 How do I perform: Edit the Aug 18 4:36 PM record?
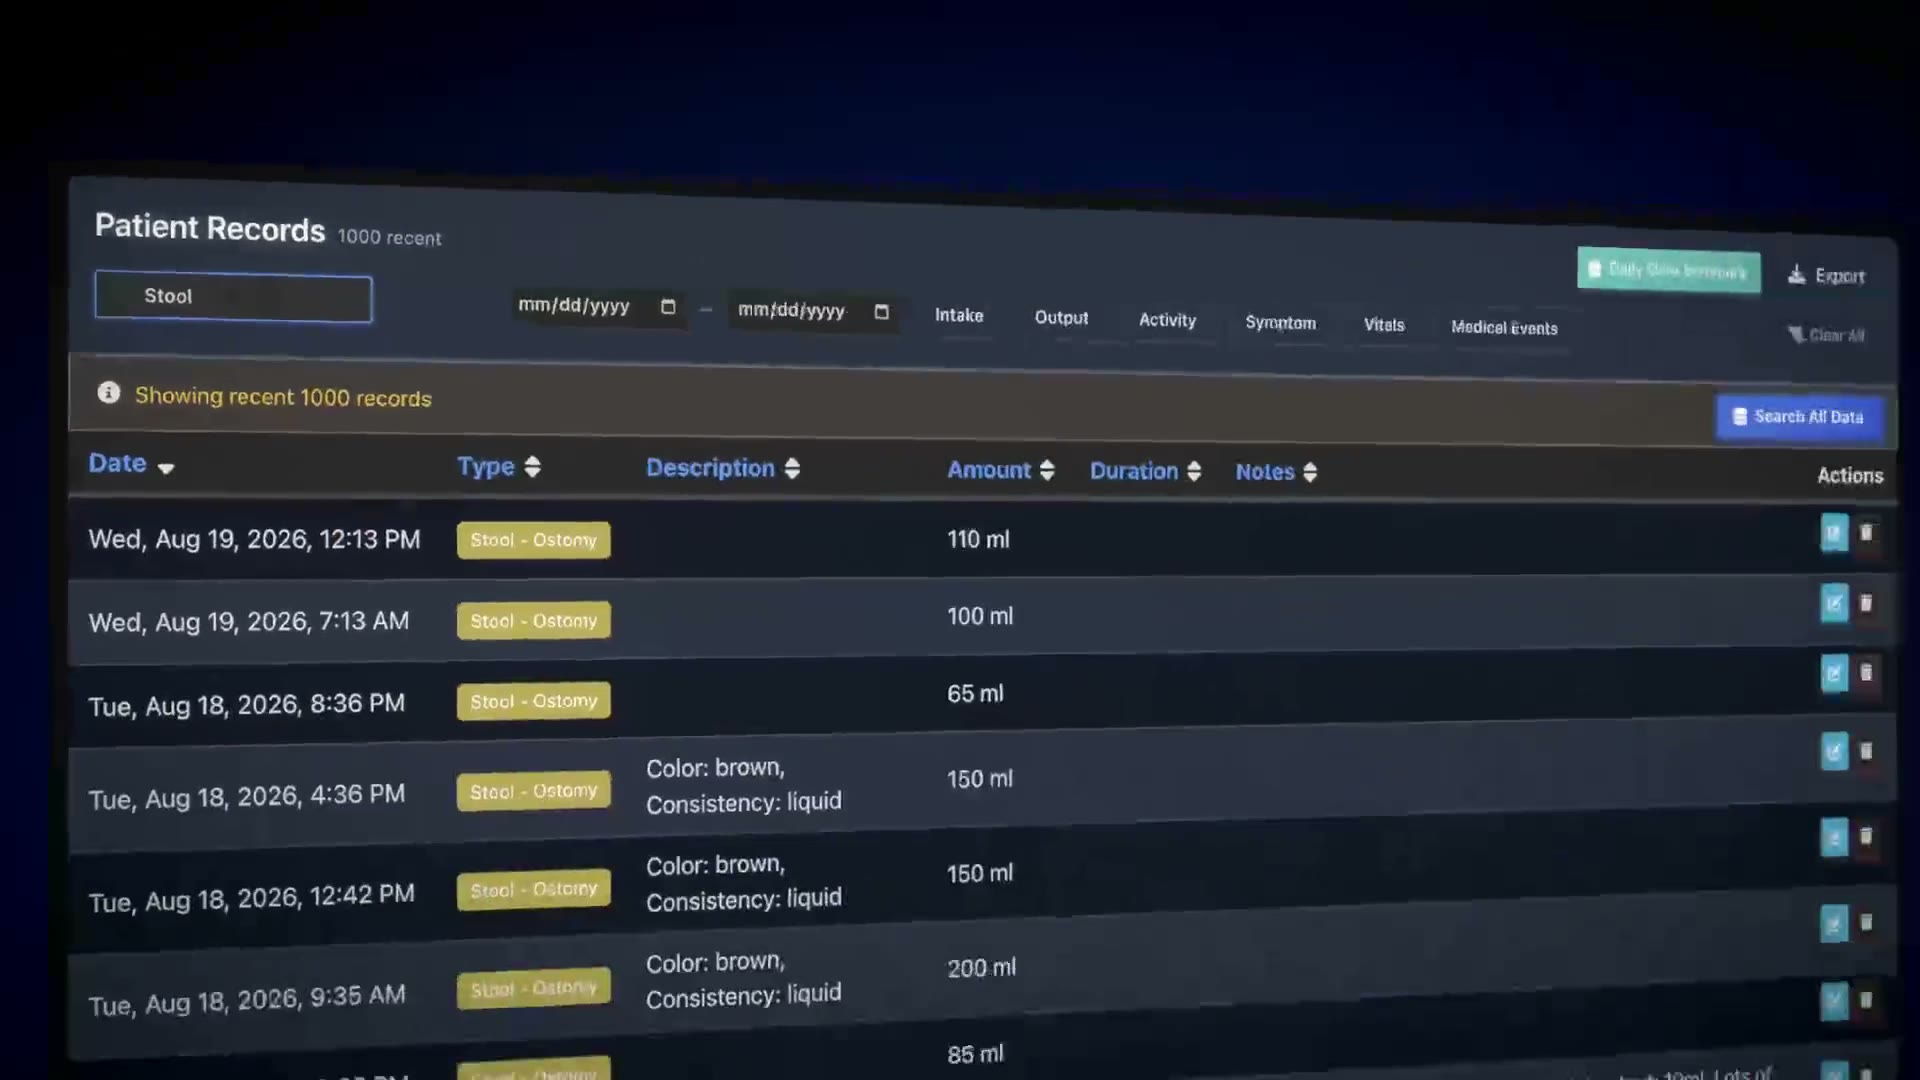coord(1834,751)
